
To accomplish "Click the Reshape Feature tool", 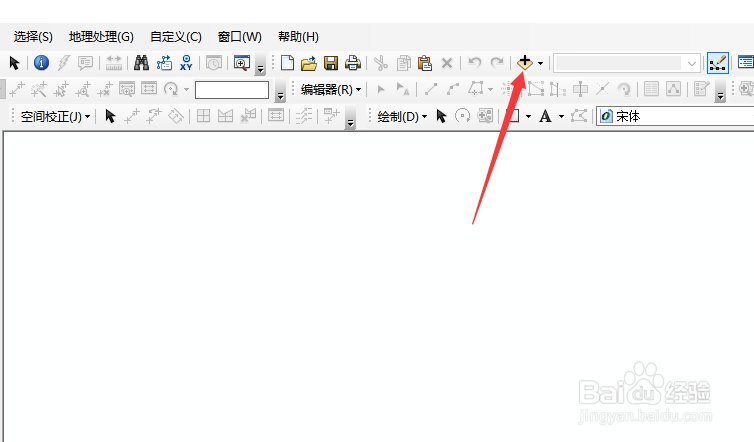I will pos(558,89).
